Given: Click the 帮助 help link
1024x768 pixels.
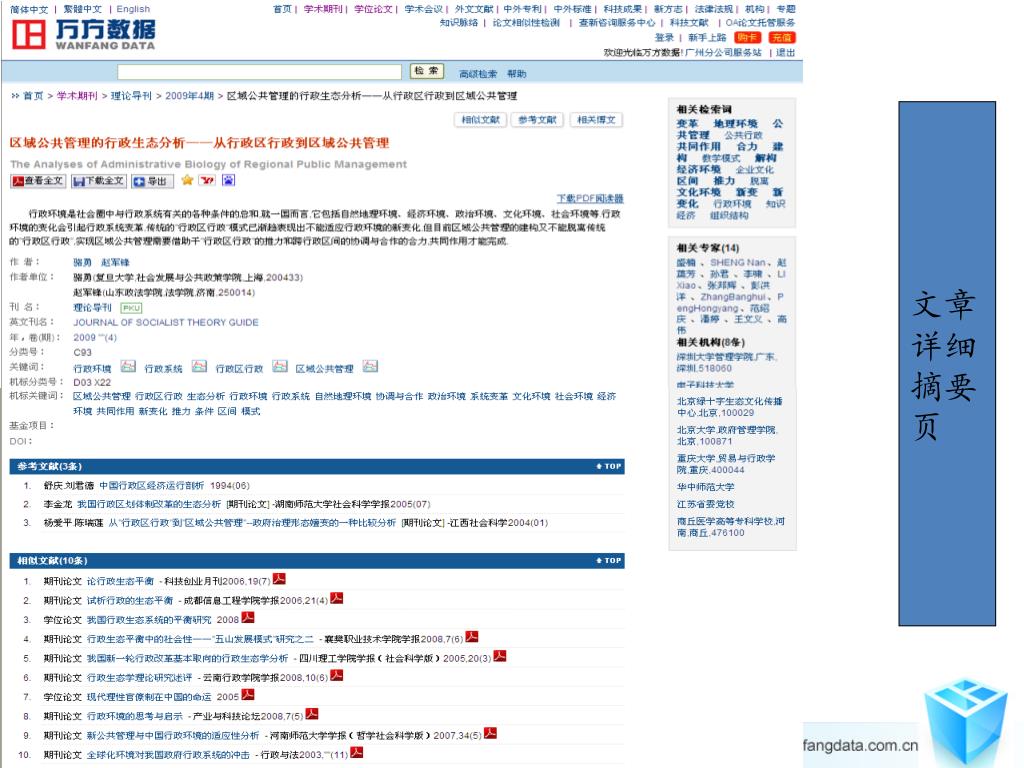Looking at the screenshot, I should click(517, 74).
